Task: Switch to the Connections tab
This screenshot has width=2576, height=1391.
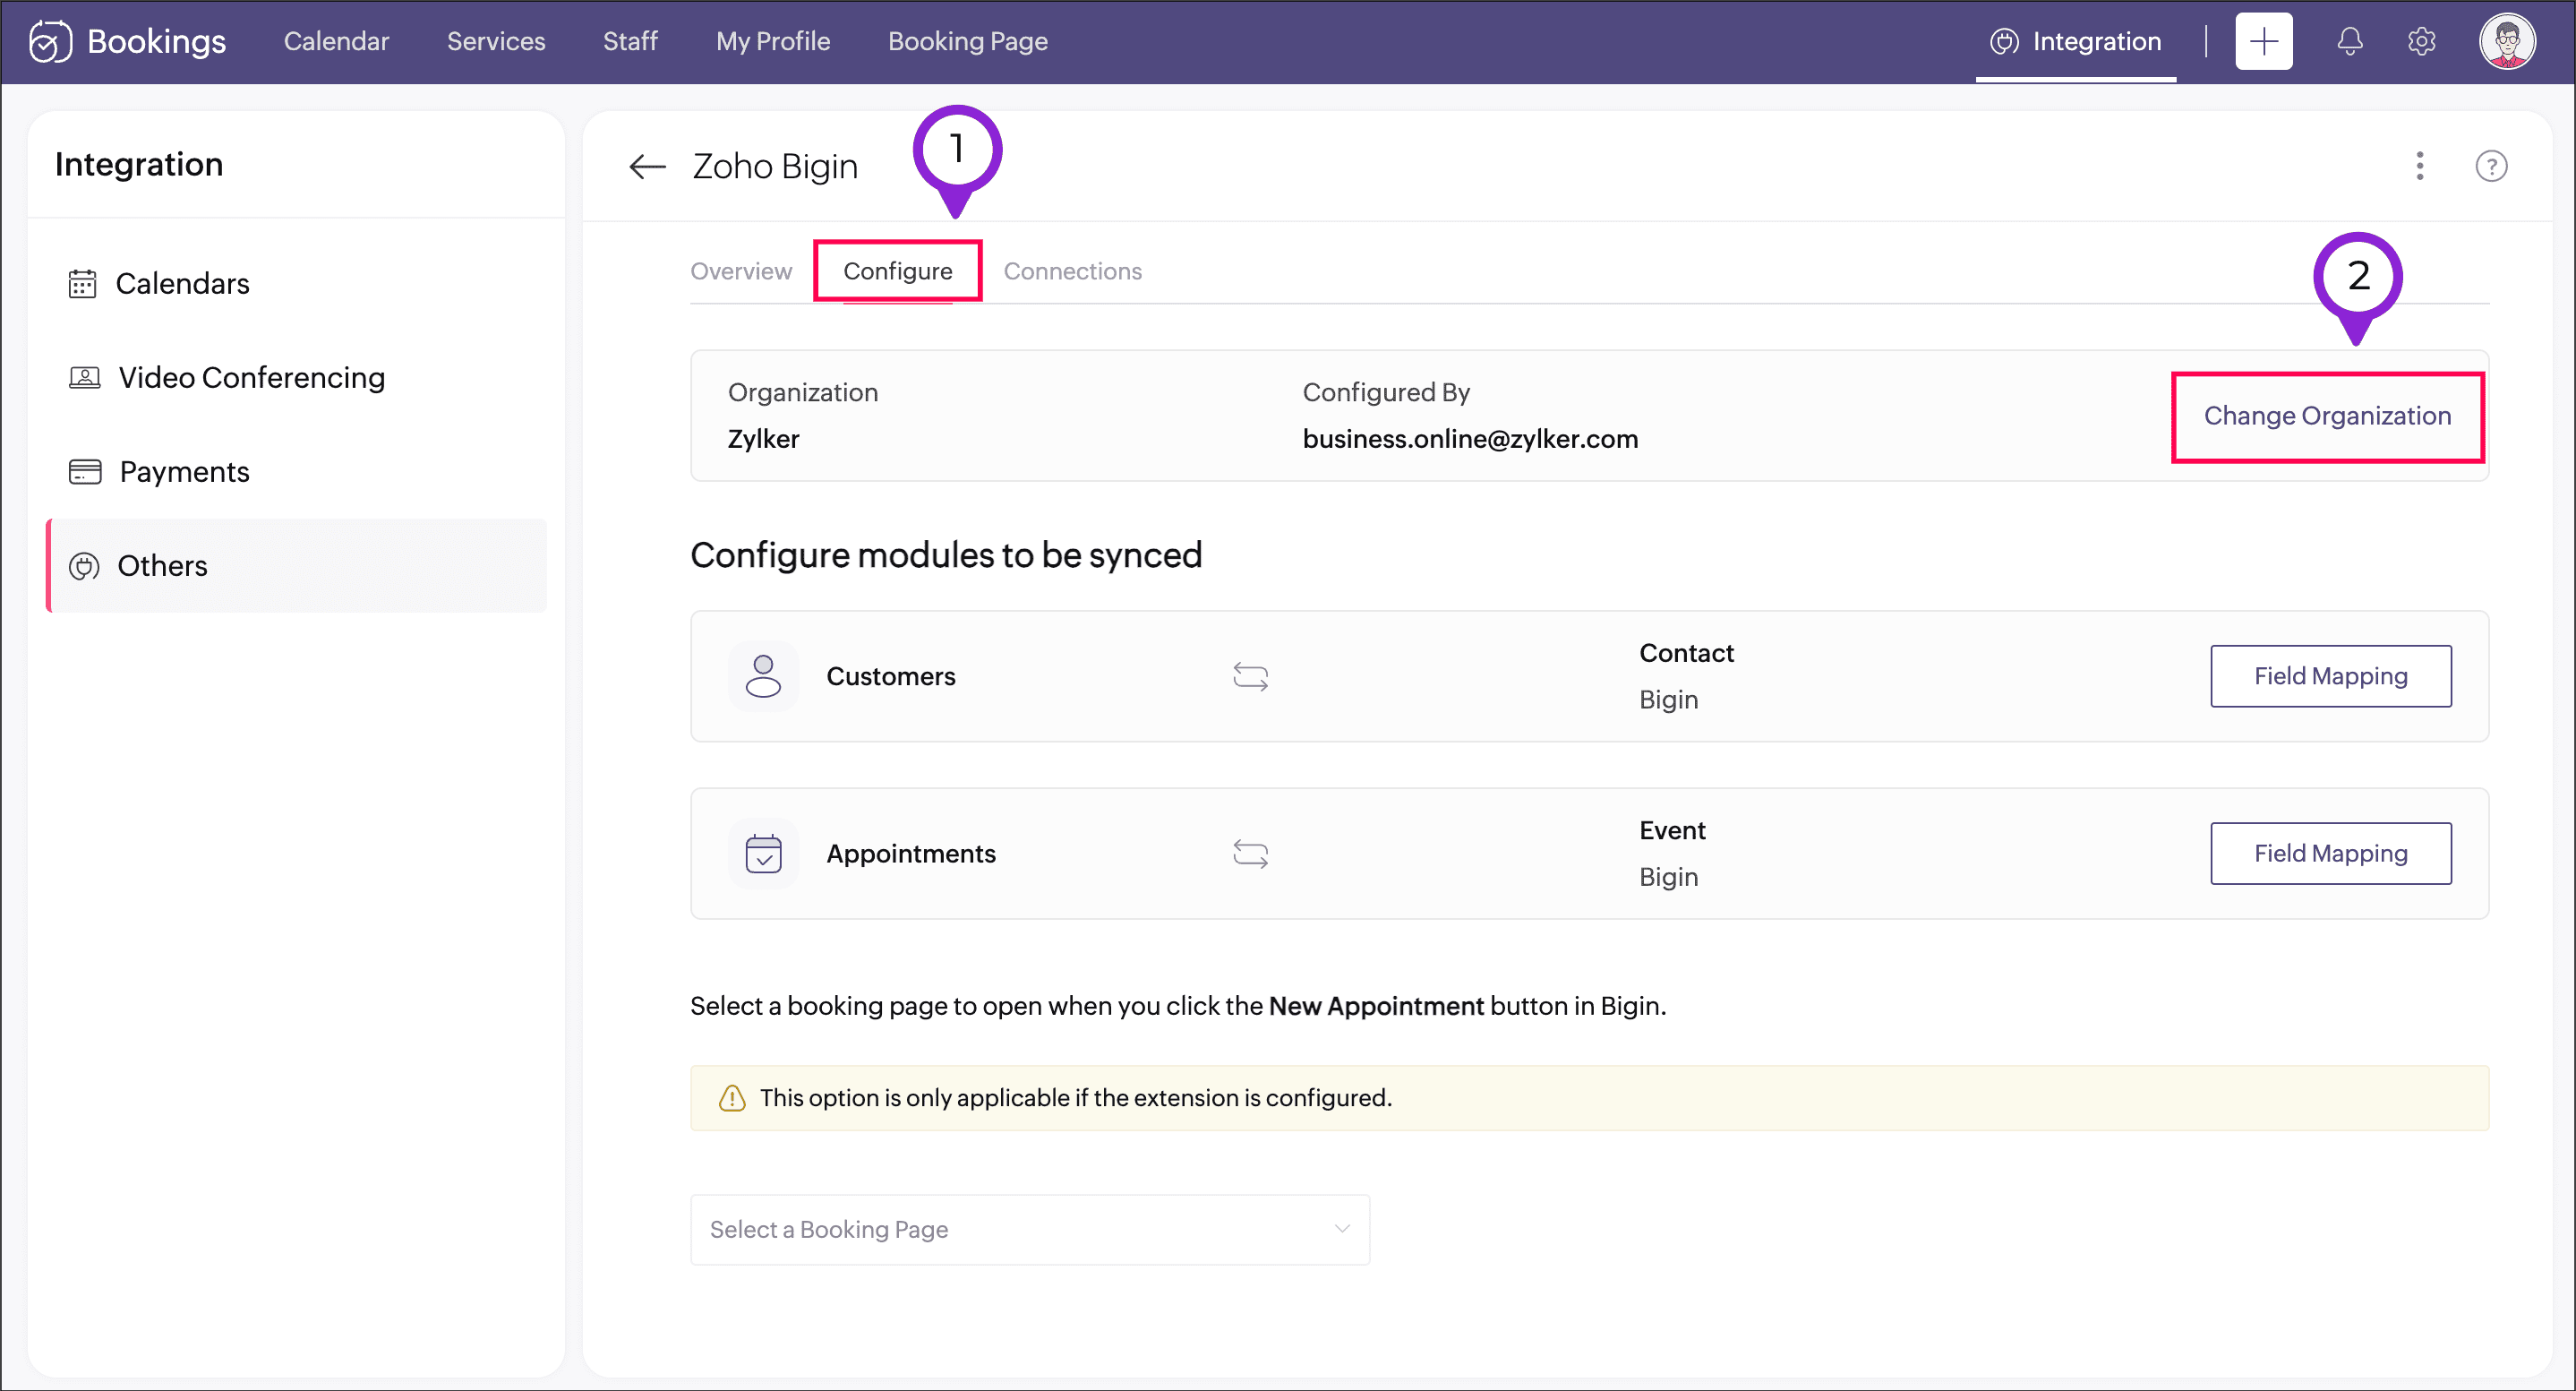Action: click(x=1072, y=271)
